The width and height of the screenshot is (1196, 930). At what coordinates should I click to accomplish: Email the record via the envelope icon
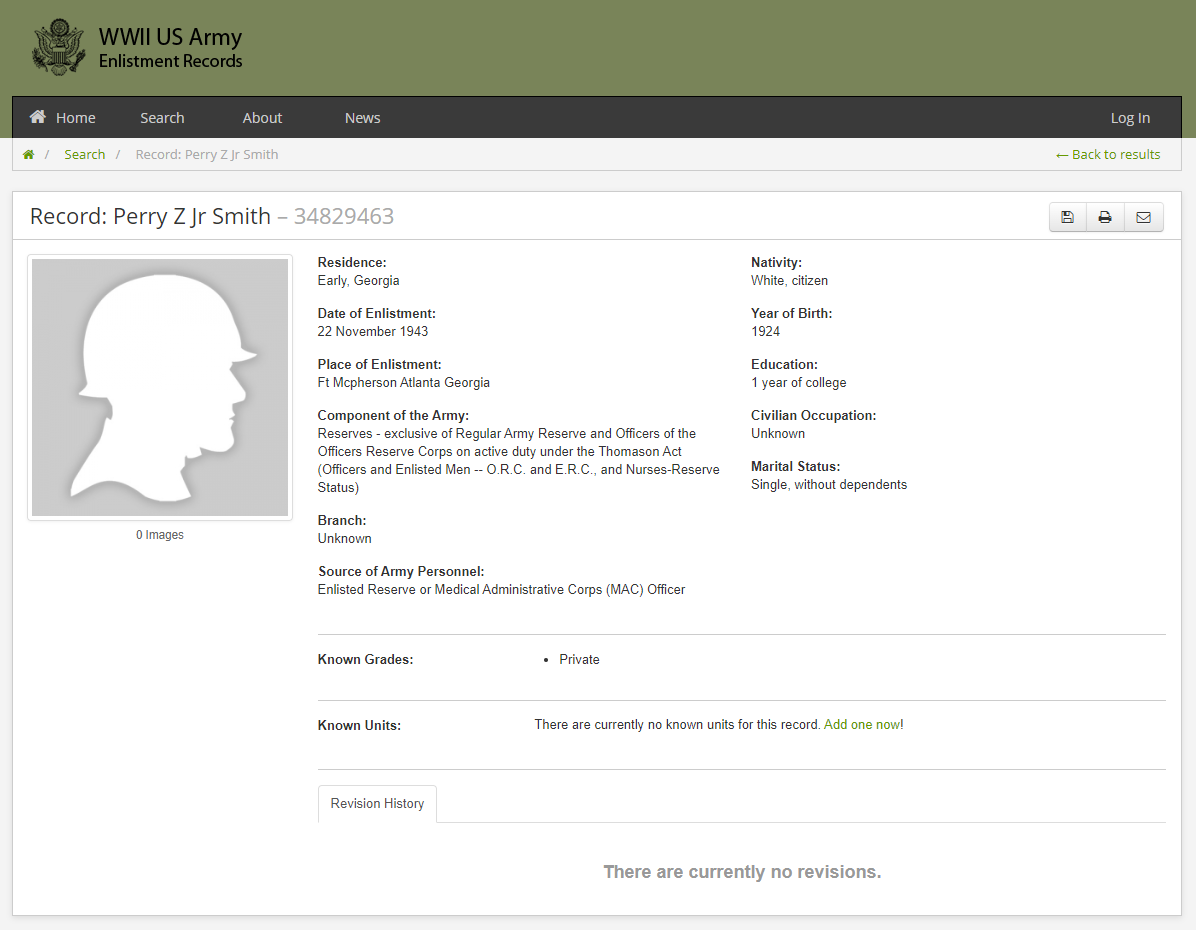click(1143, 217)
